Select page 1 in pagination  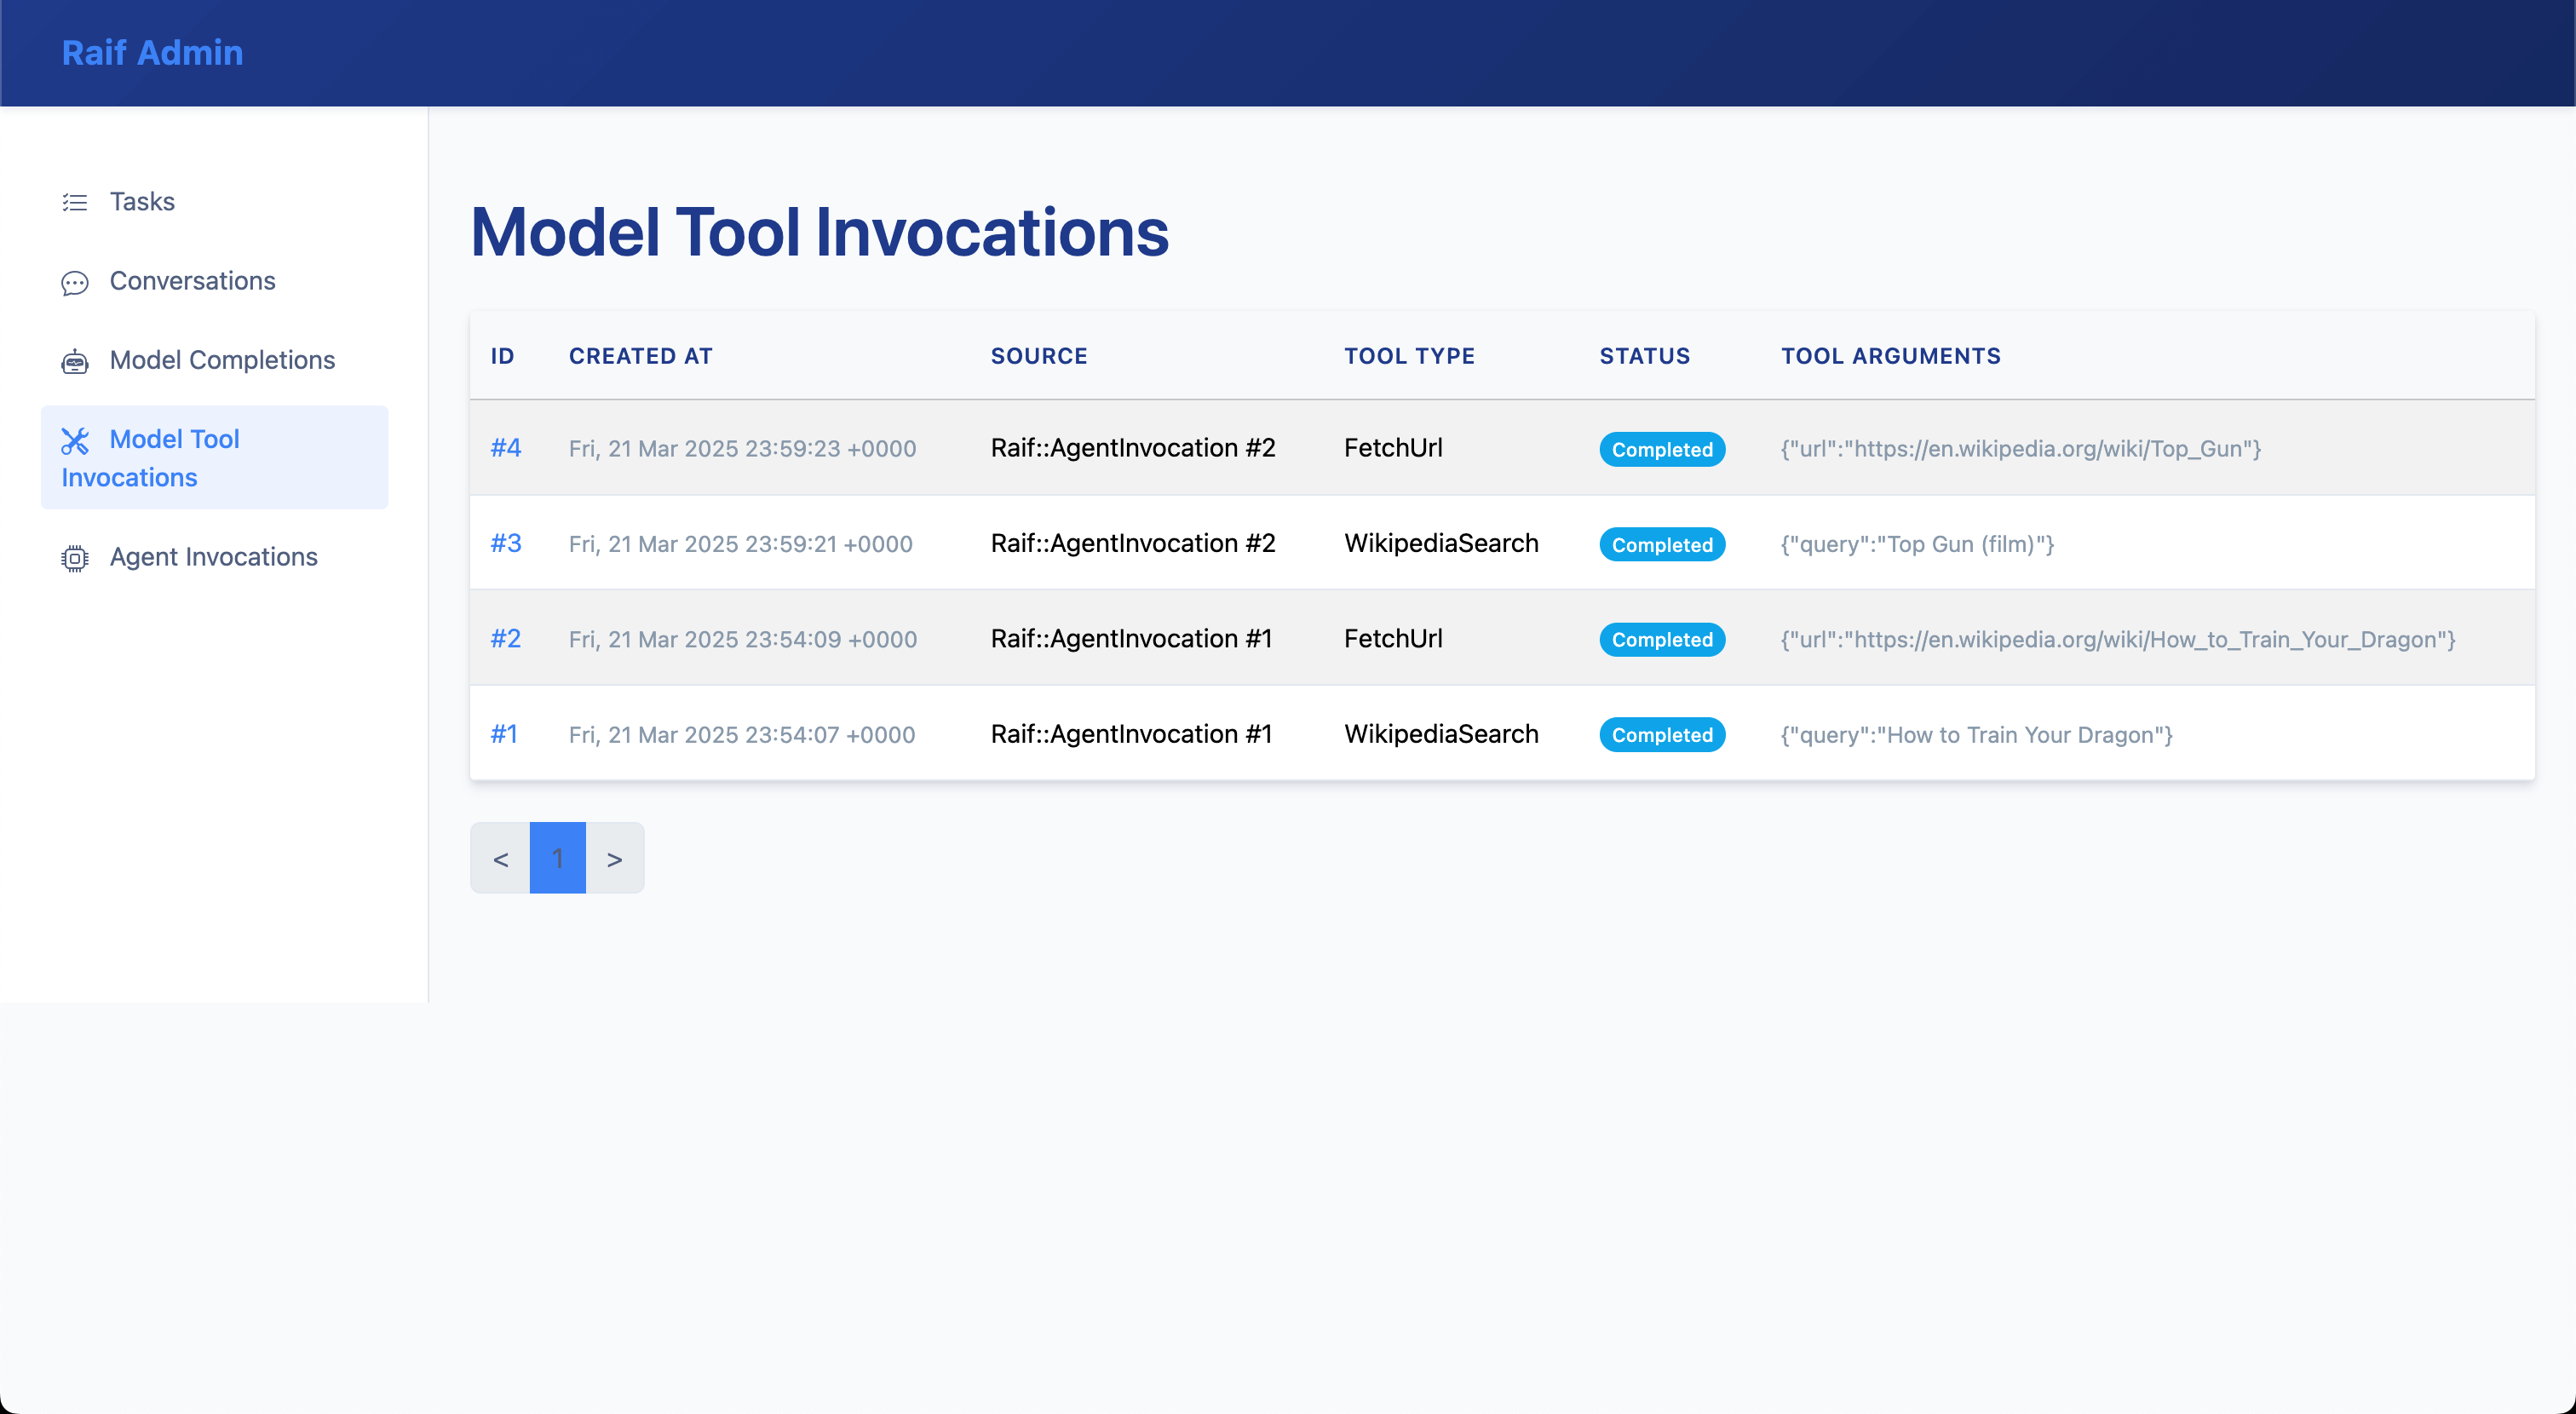coord(557,858)
